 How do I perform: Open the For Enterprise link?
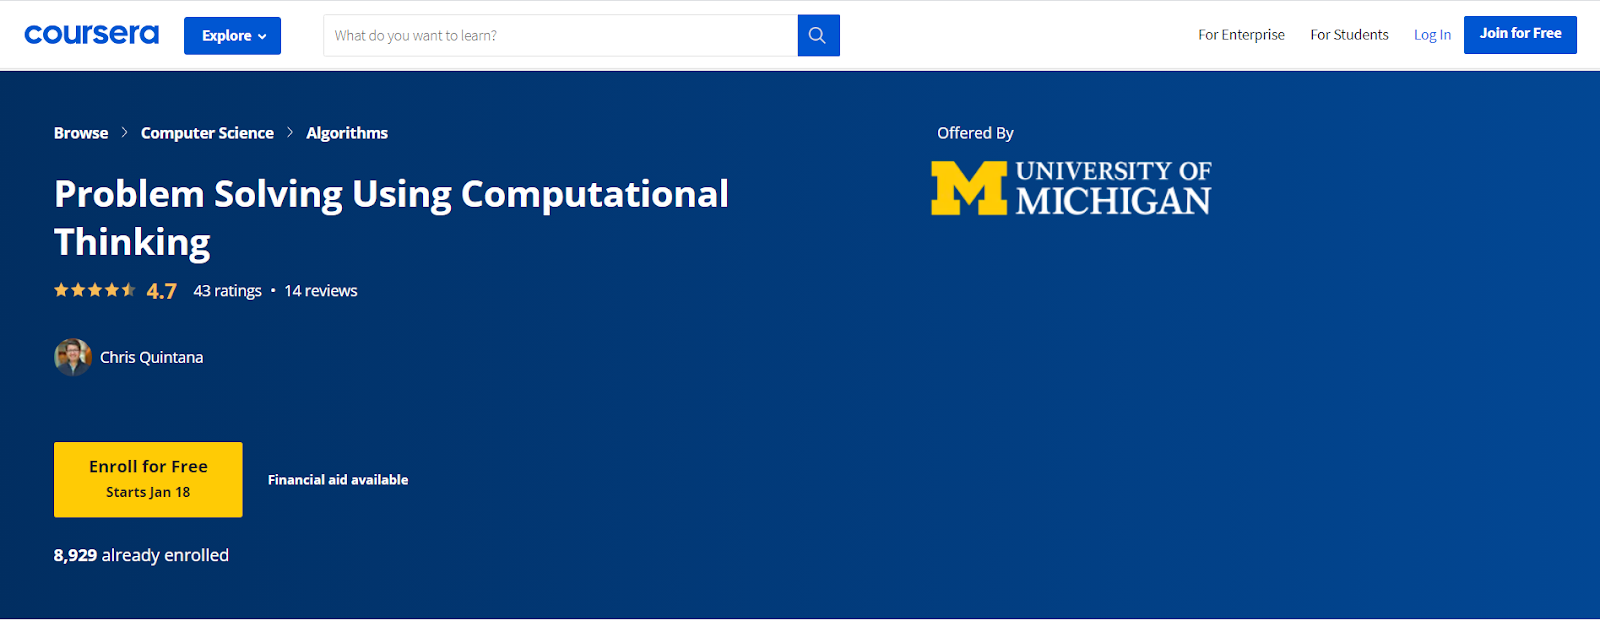1241,35
